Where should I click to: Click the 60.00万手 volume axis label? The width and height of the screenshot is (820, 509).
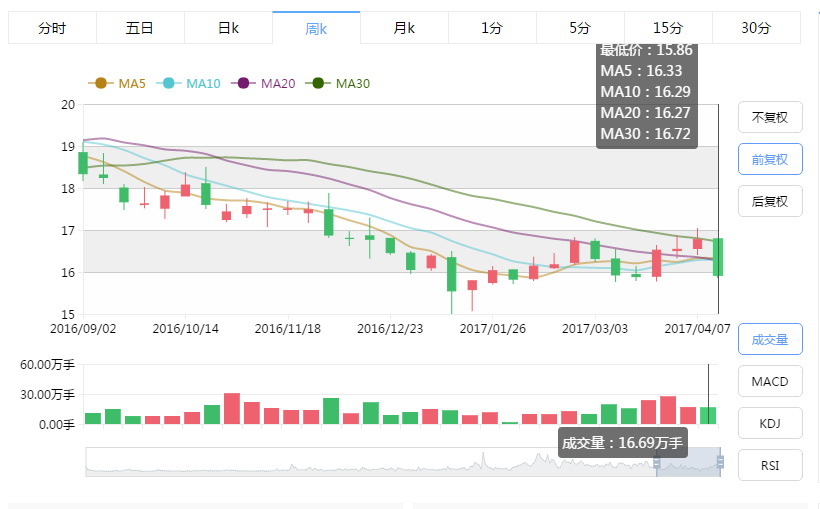[48, 365]
